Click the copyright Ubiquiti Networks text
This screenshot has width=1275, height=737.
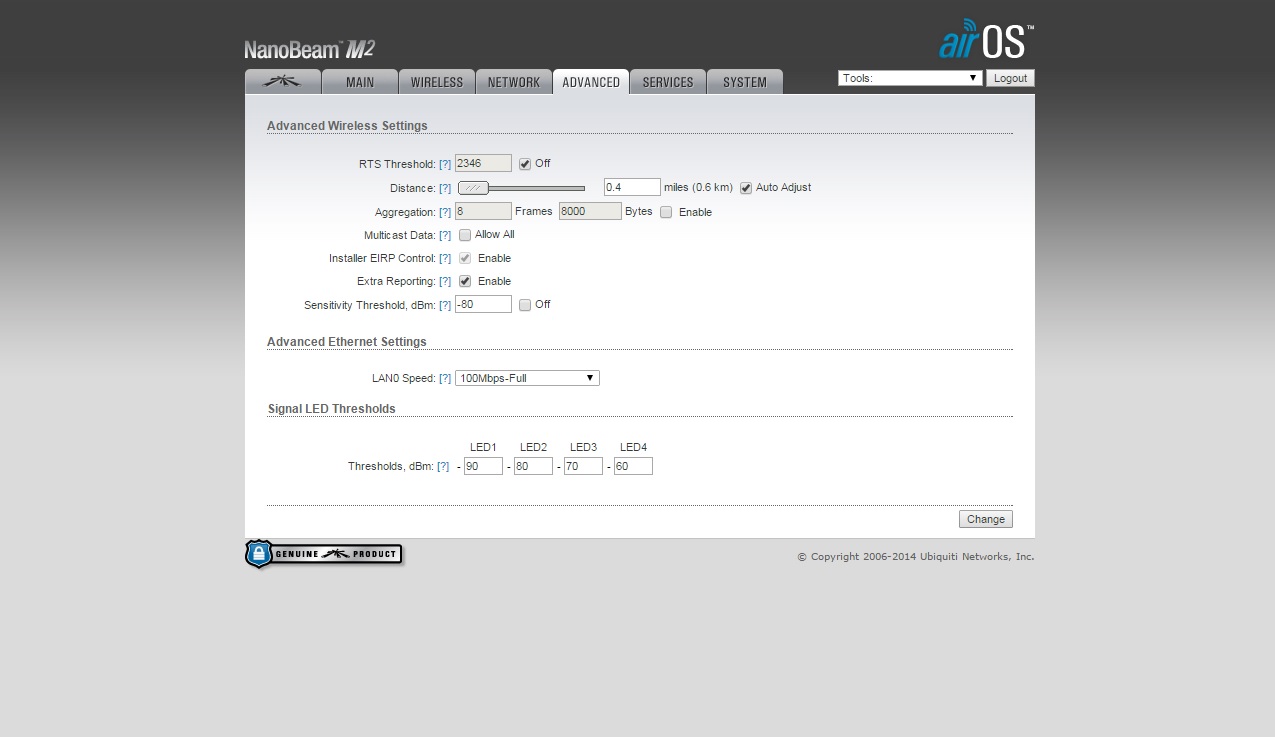[916, 557]
